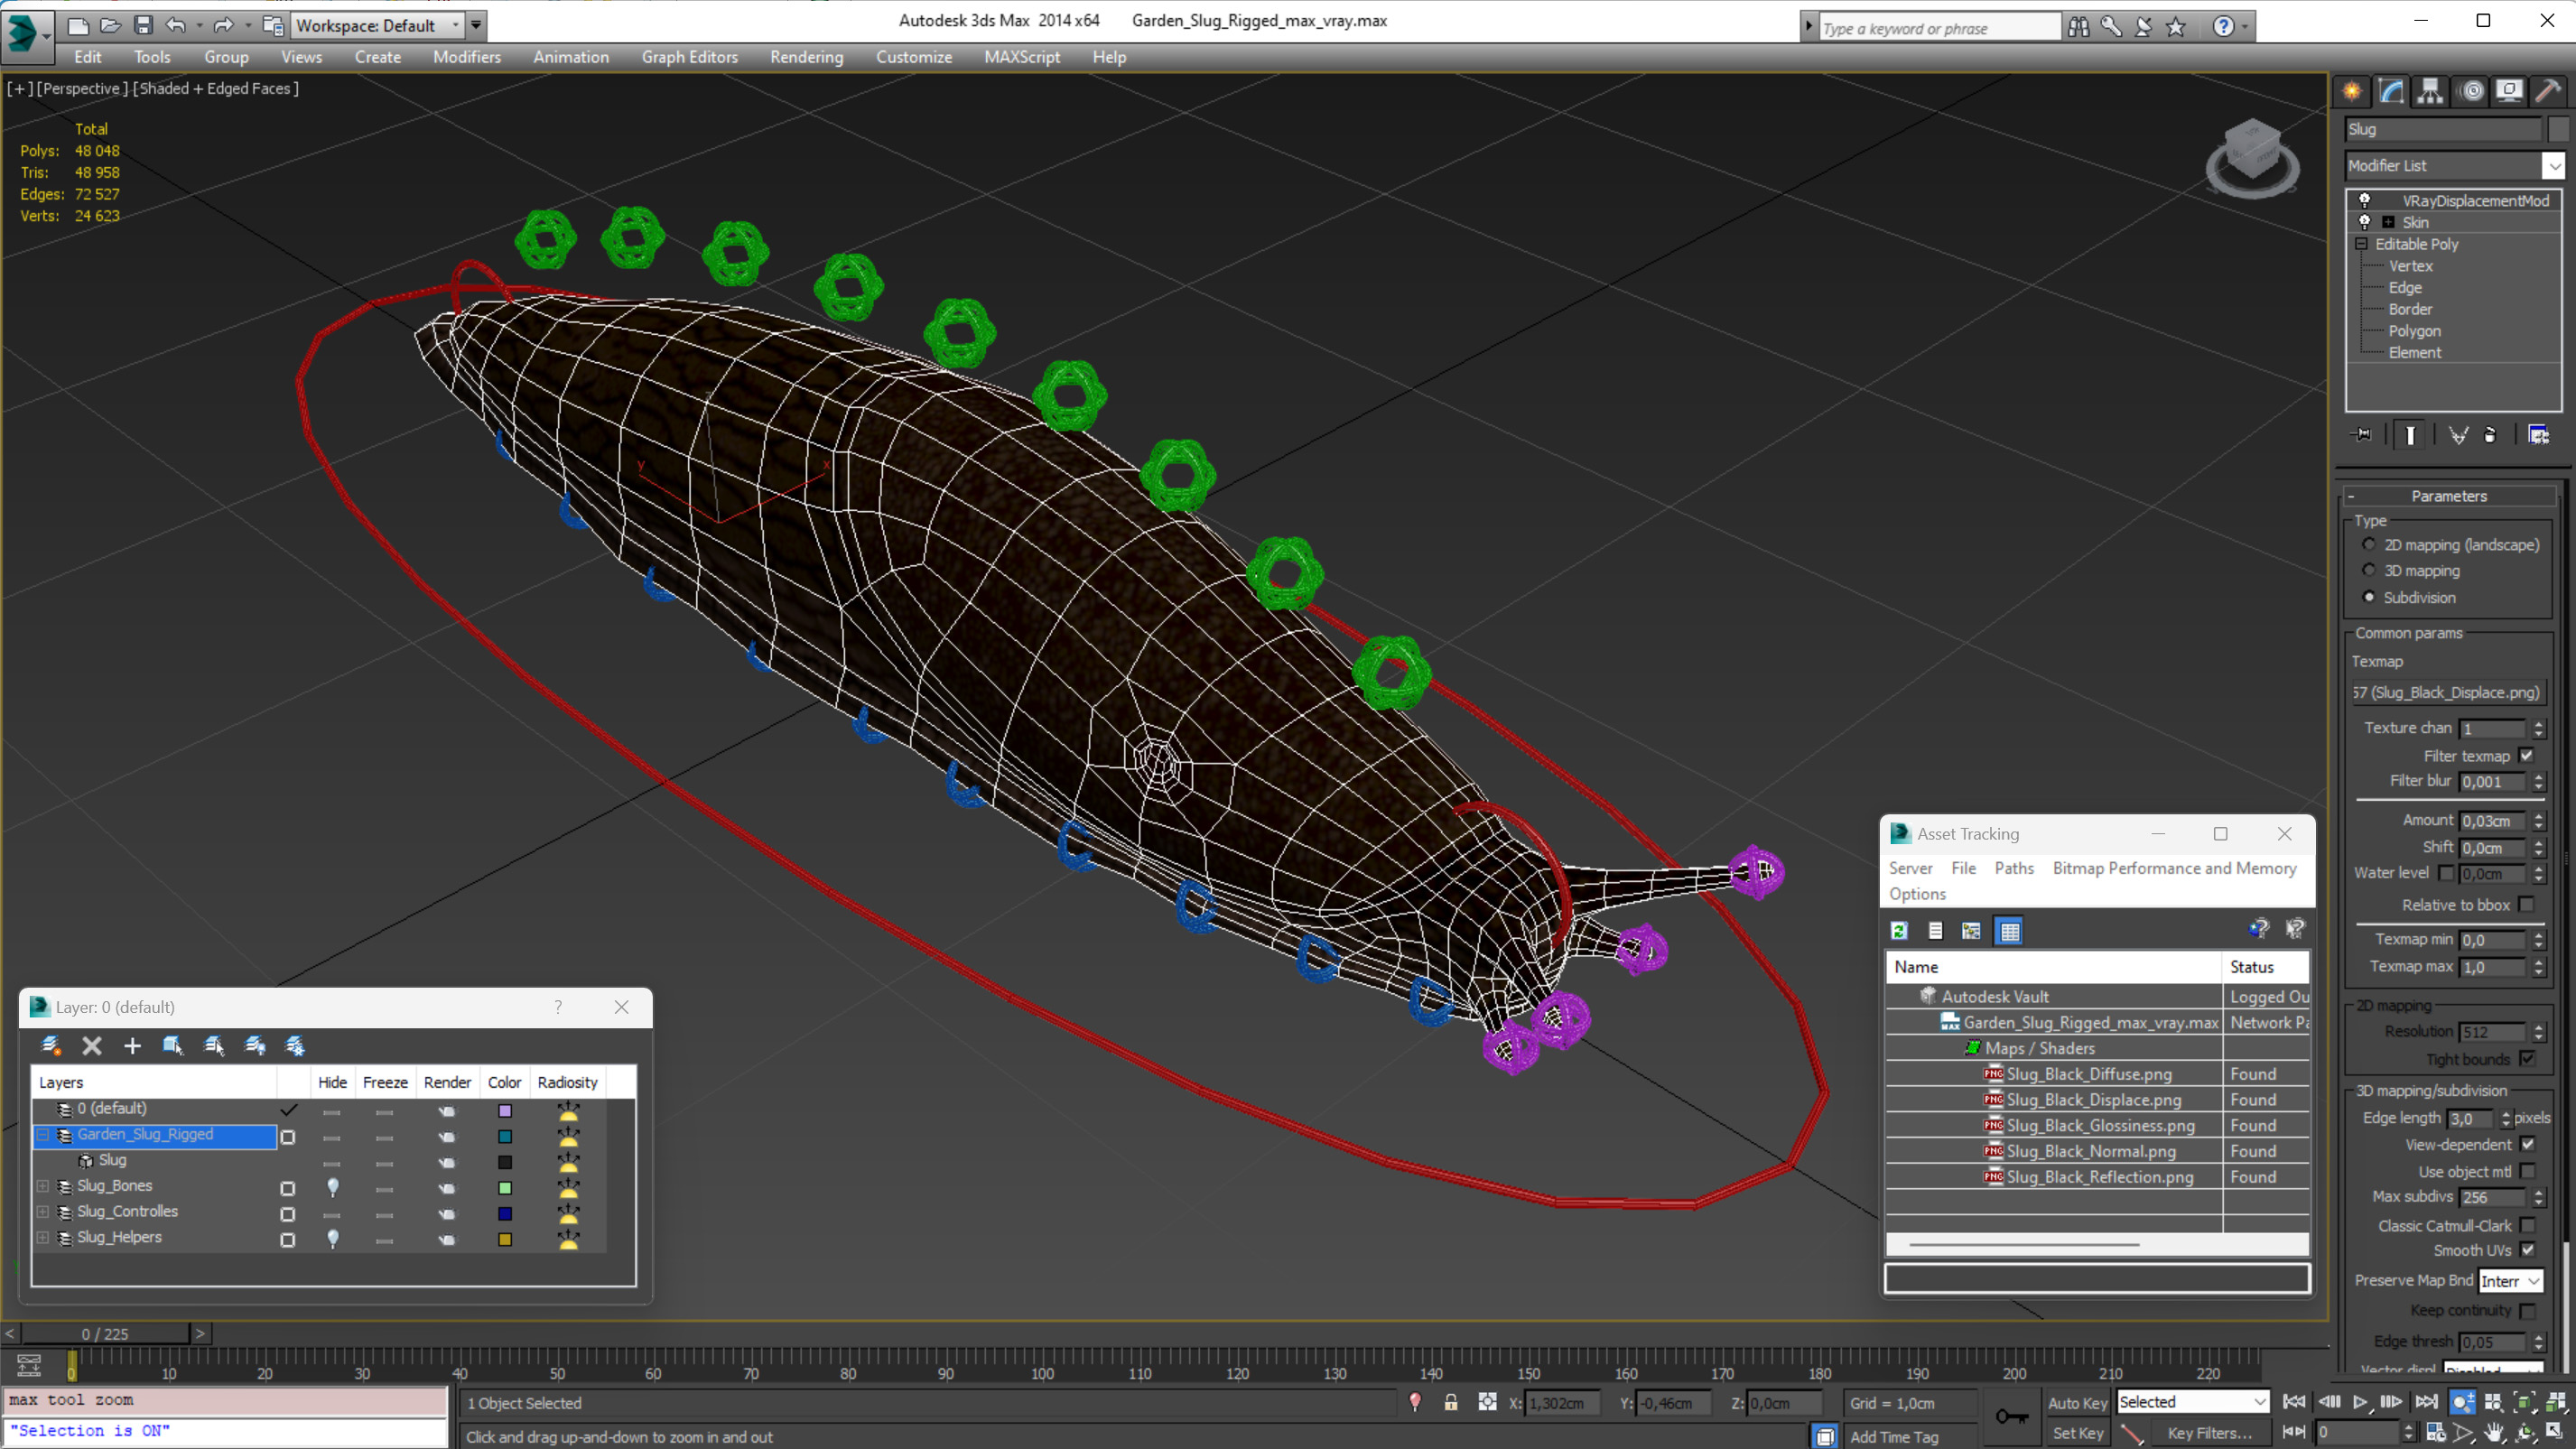
Task: Click the Amount value color swatch slider
Action: pos(2488,819)
